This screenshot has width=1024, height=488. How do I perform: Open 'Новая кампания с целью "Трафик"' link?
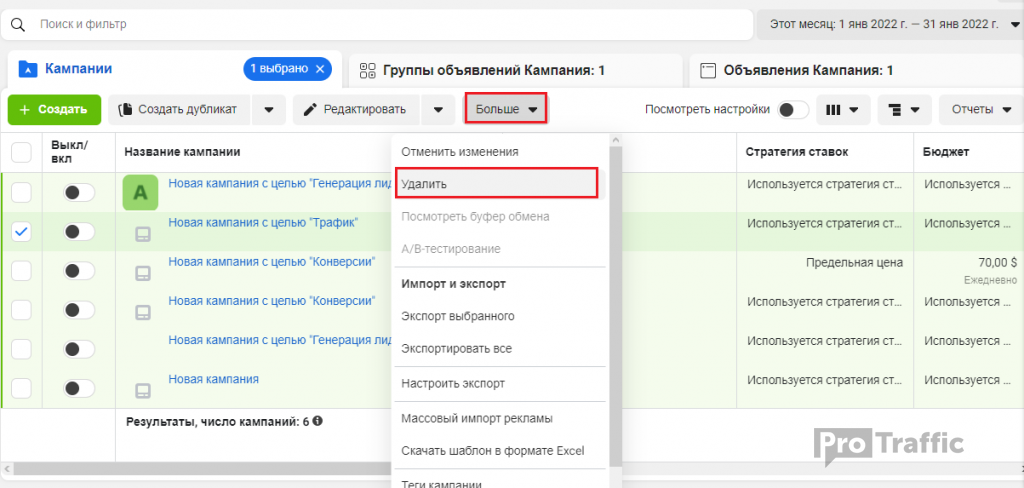coord(263,223)
